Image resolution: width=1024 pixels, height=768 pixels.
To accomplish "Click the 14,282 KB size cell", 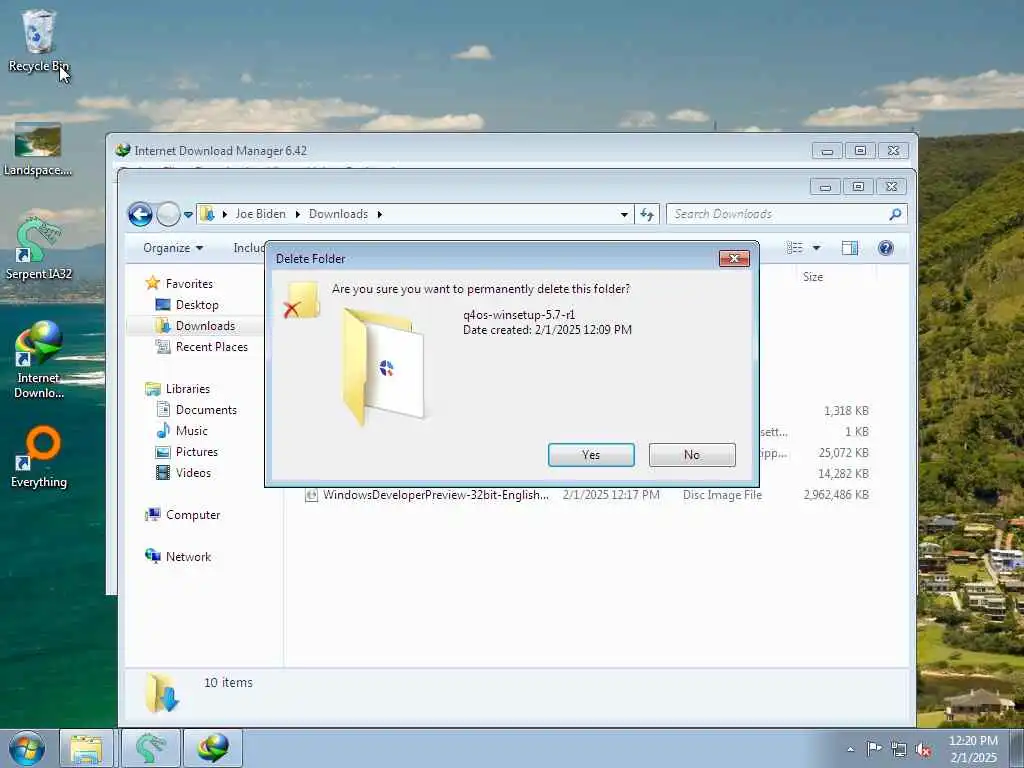I will point(844,473).
